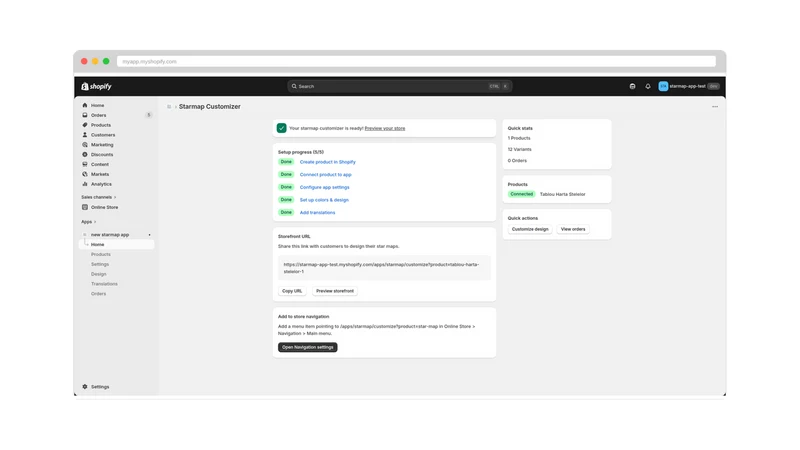Click the Shopify logo in the top bar
Viewport: 800px width, 450px height.
pyautogui.click(x=96, y=86)
